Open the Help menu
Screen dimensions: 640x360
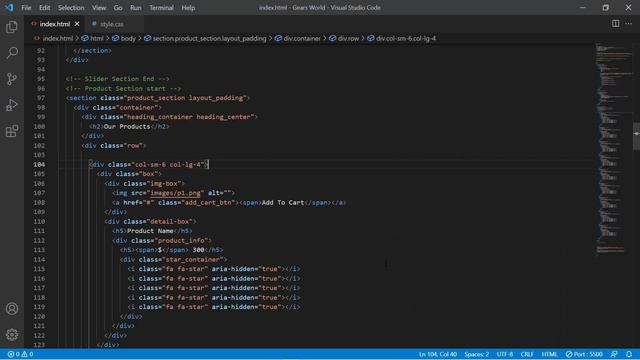pos(188,8)
